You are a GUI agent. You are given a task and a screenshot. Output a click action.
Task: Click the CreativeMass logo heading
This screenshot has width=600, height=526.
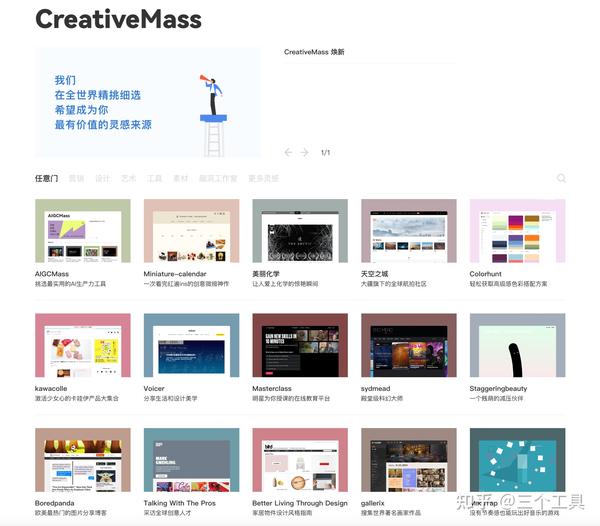(118, 19)
